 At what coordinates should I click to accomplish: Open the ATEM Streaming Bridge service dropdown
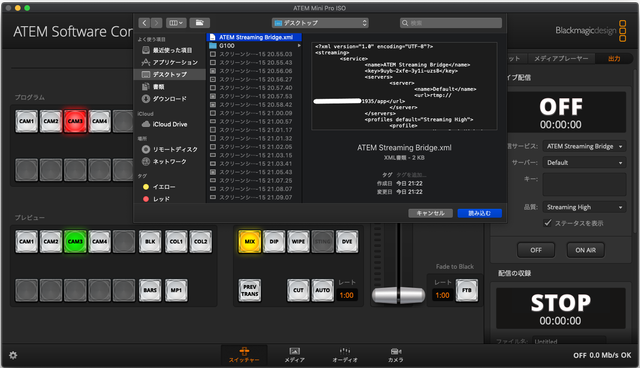click(x=584, y=146)
